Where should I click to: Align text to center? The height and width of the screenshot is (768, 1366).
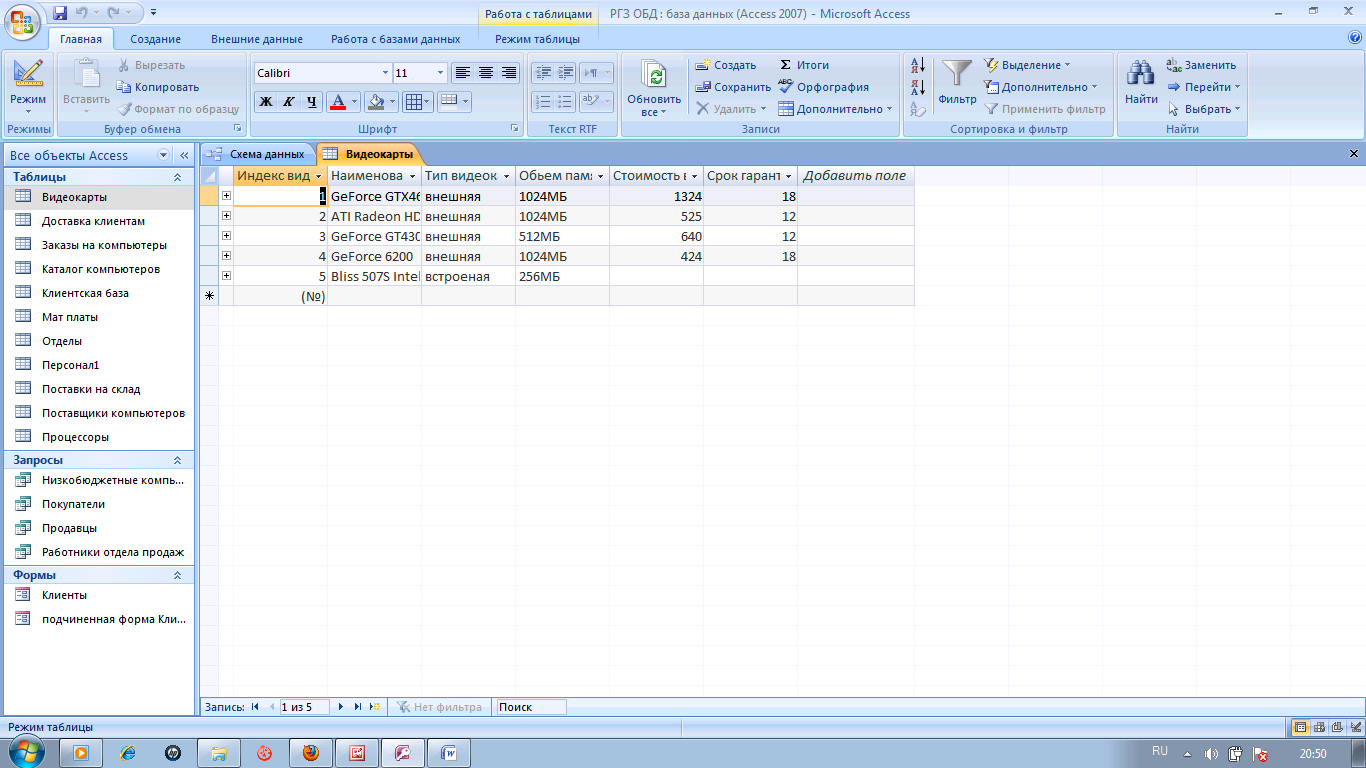pos(486,73)
